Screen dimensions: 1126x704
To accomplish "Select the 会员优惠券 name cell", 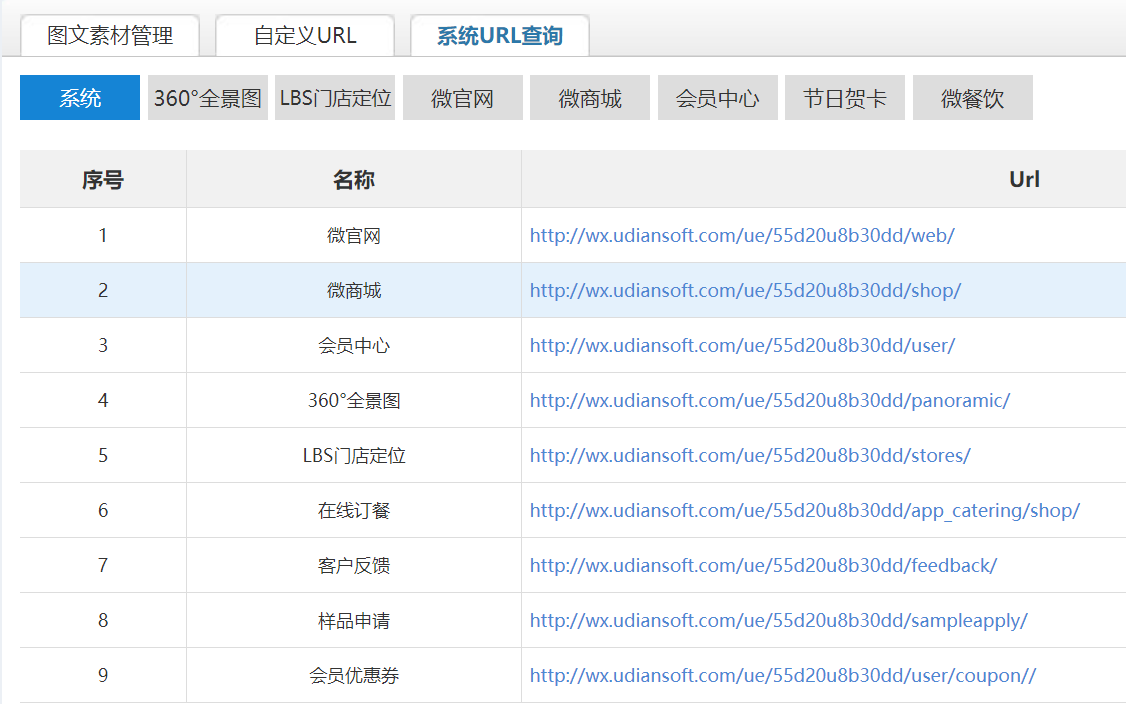I will (x=353, y=675).
